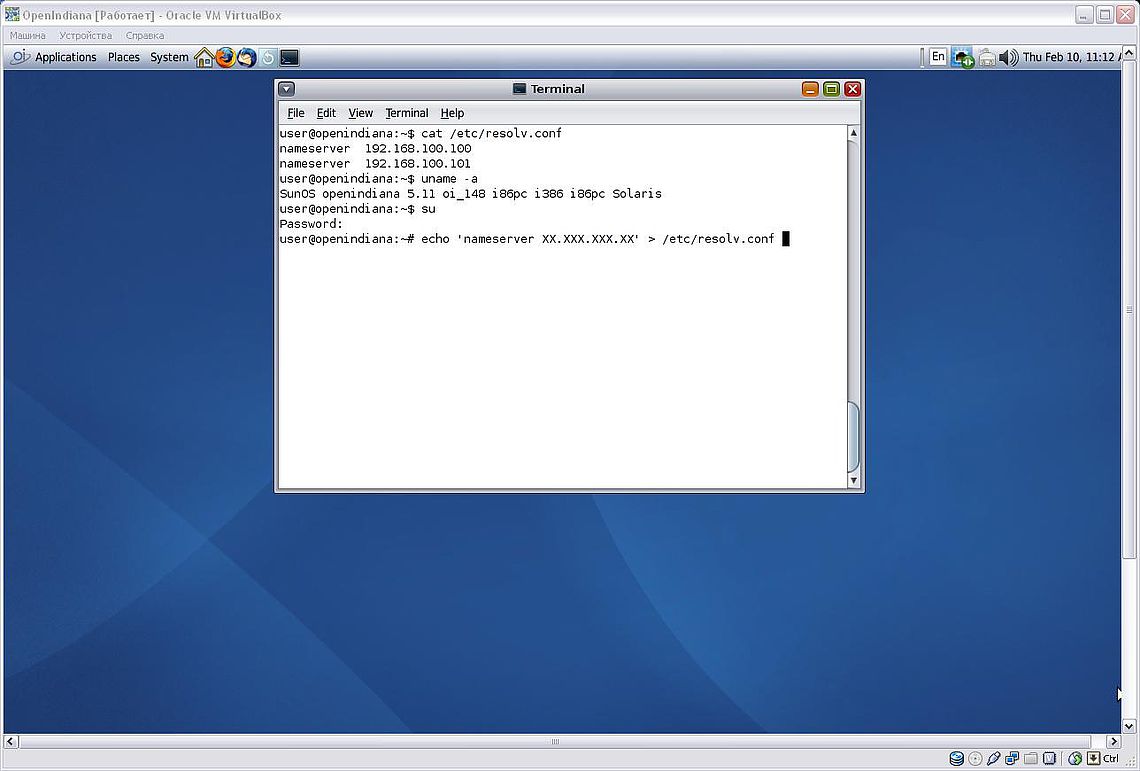Click the VirtualBox network adapters icon

1012,759
